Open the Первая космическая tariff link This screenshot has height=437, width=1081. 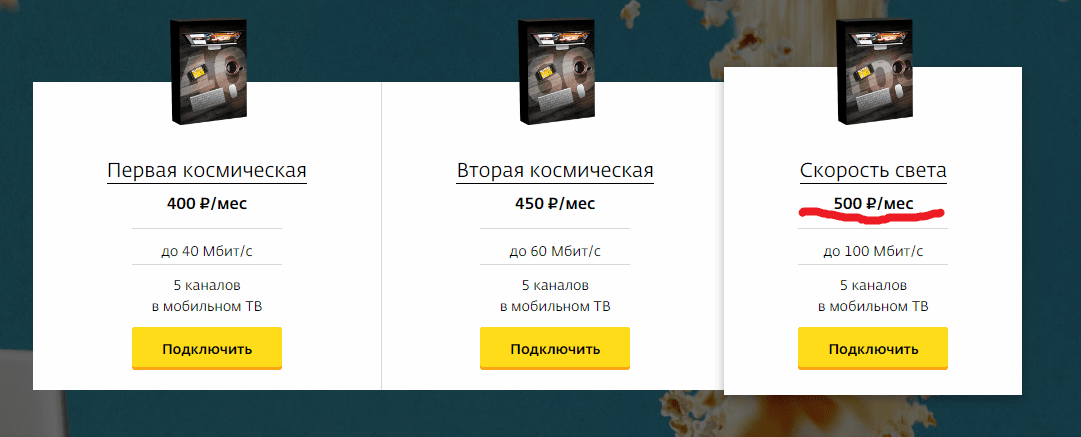[207, 170]
